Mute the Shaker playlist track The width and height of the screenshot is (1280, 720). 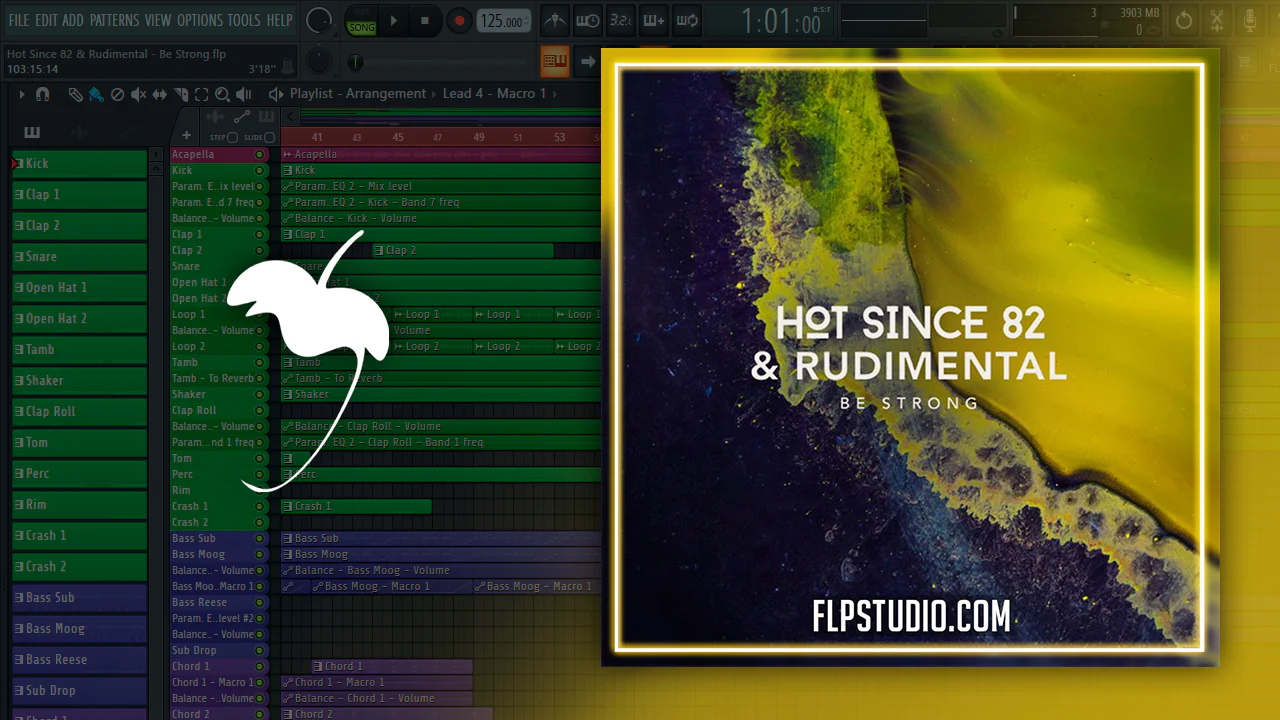tap(260, 395)
